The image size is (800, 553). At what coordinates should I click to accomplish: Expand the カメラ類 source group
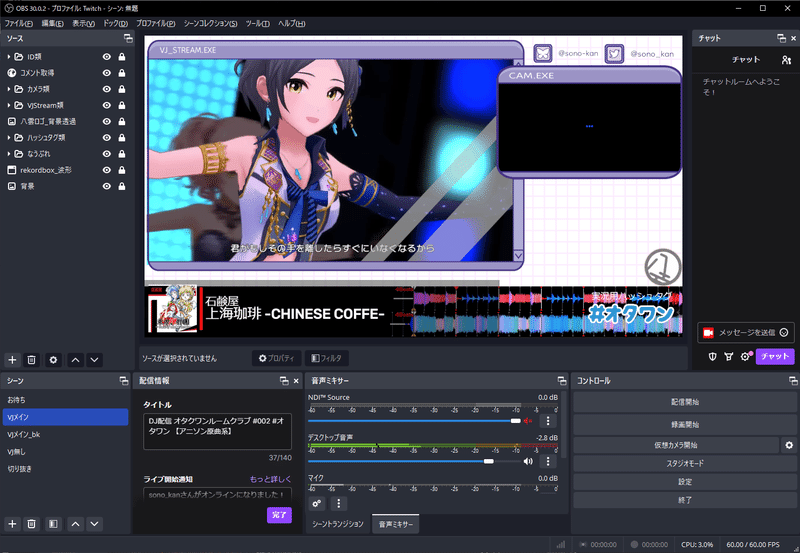tap(9, 89)
